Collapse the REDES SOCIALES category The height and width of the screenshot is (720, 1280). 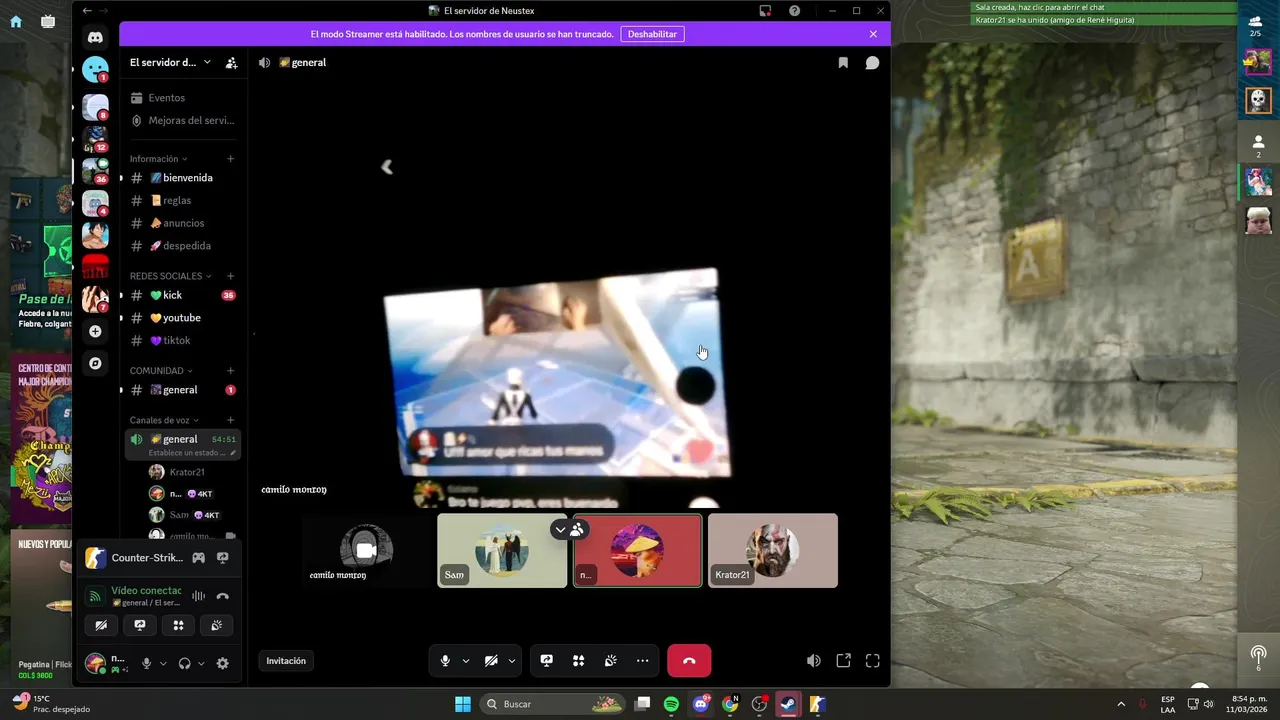click(171, 276)
